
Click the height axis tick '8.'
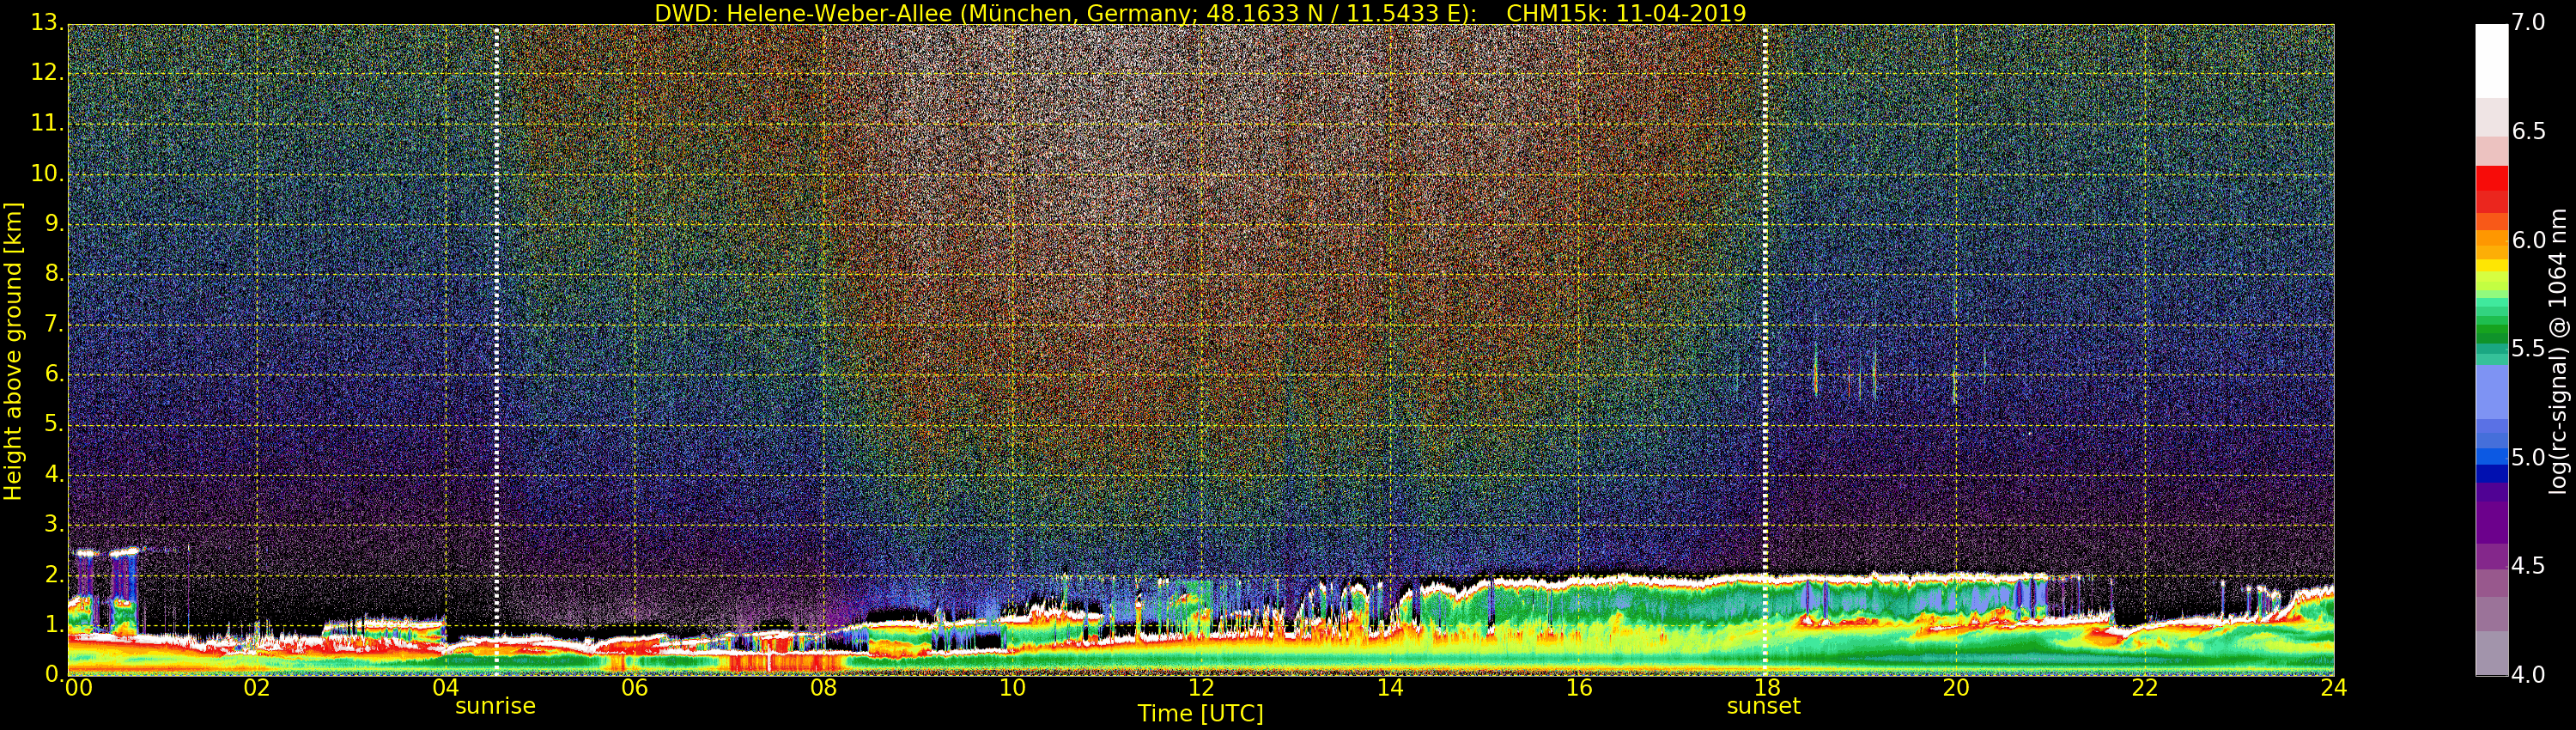(55, 274)
